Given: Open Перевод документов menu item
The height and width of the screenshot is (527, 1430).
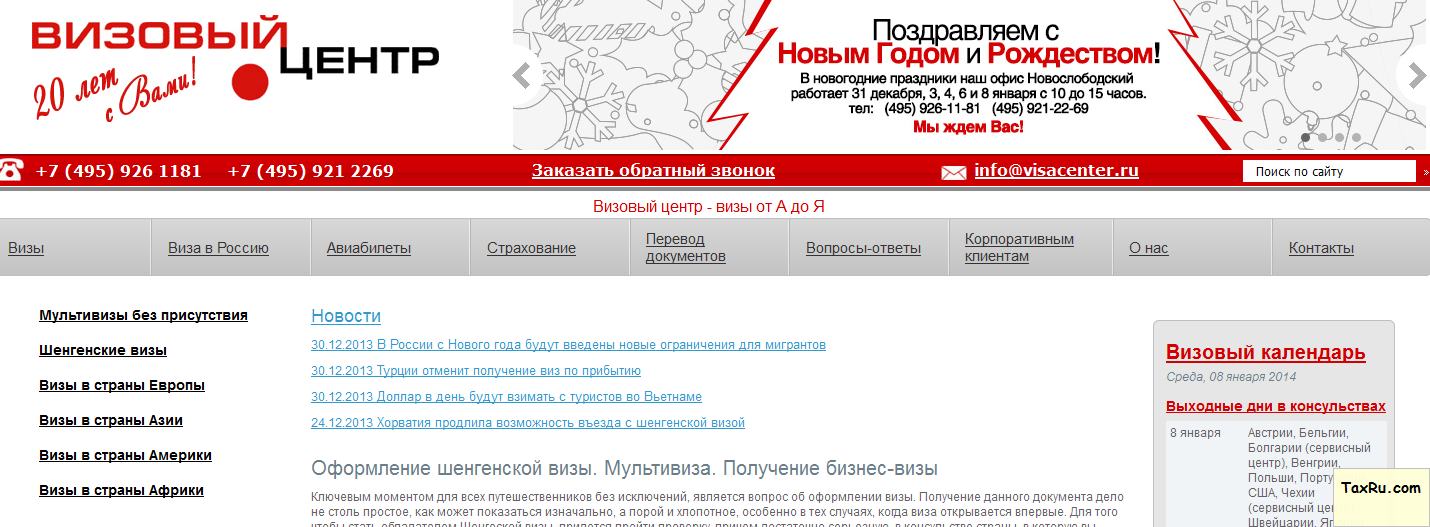Looking at the screenshot, I should (685, 248).
